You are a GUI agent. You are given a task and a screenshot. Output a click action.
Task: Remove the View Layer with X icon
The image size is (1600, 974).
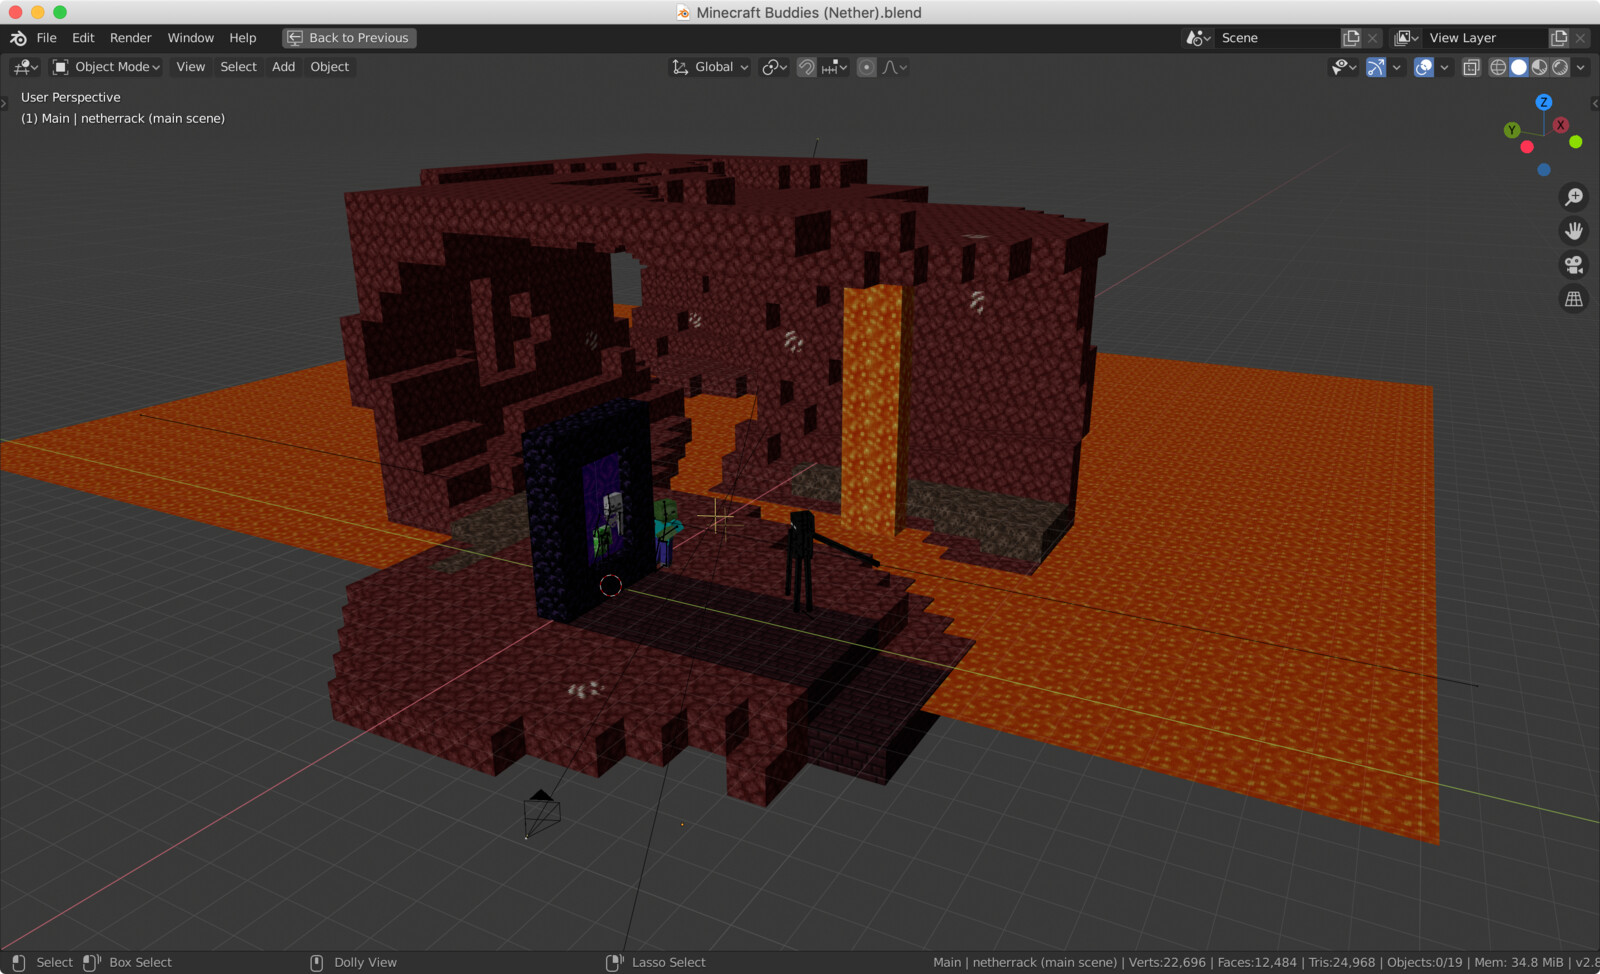pyautogui.click(x=1580, y=38)
